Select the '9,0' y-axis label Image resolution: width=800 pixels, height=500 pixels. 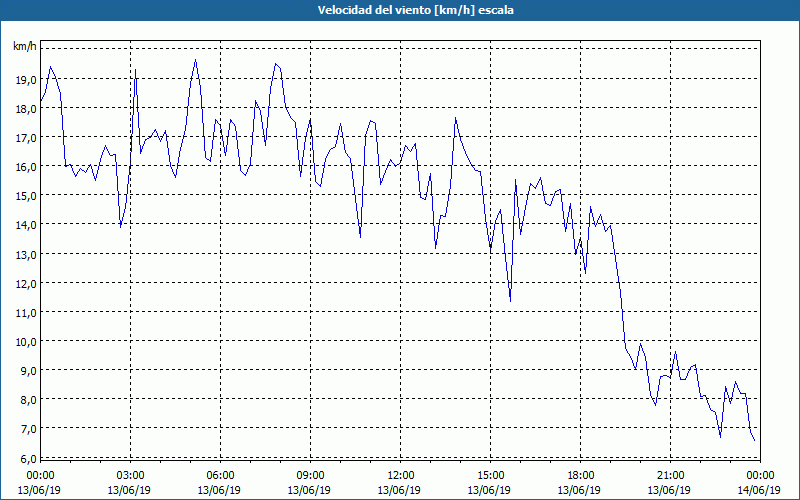28,371
